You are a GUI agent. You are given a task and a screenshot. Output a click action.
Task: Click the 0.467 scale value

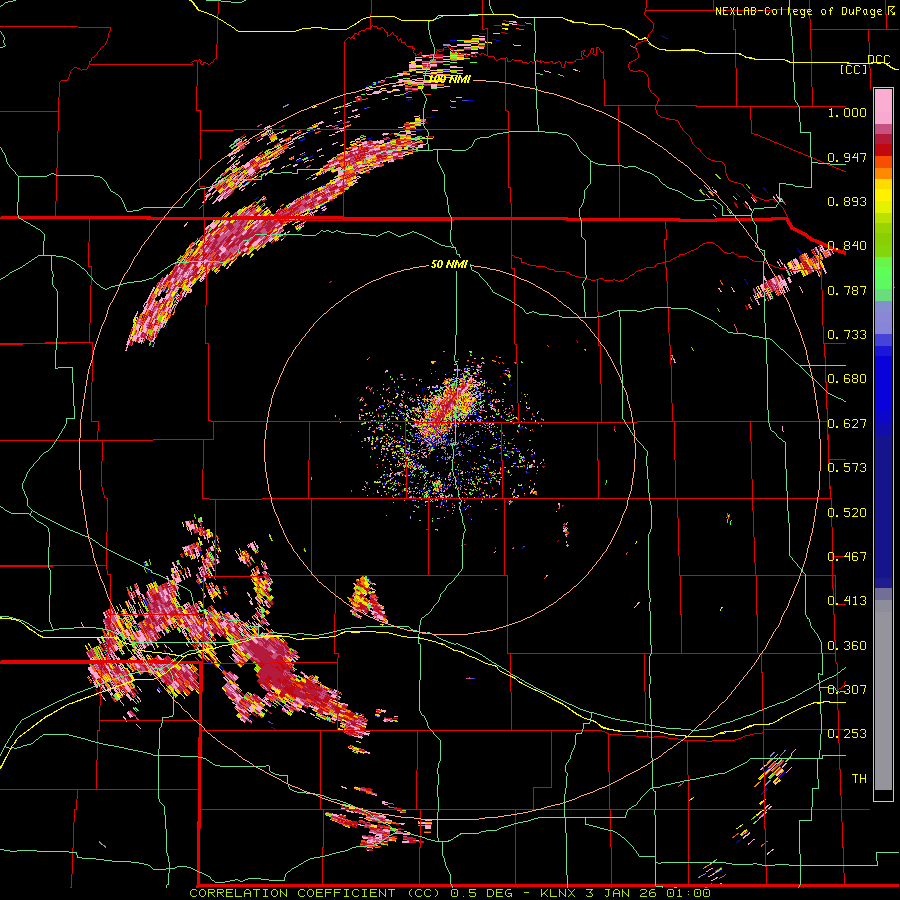coord(847,557)
